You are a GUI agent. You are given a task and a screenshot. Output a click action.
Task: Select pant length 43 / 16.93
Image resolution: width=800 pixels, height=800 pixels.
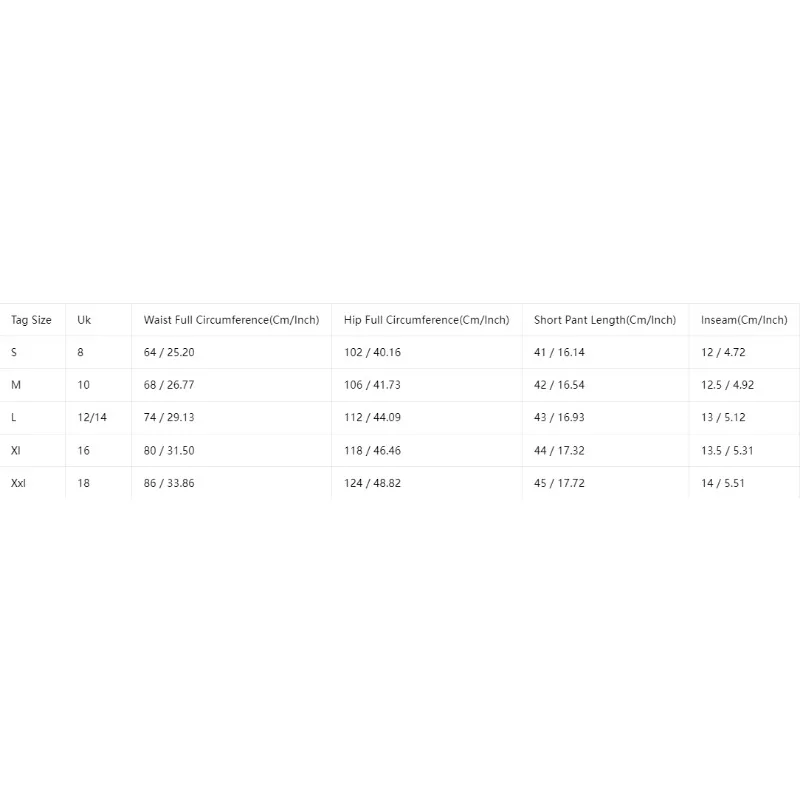[559, 417]
